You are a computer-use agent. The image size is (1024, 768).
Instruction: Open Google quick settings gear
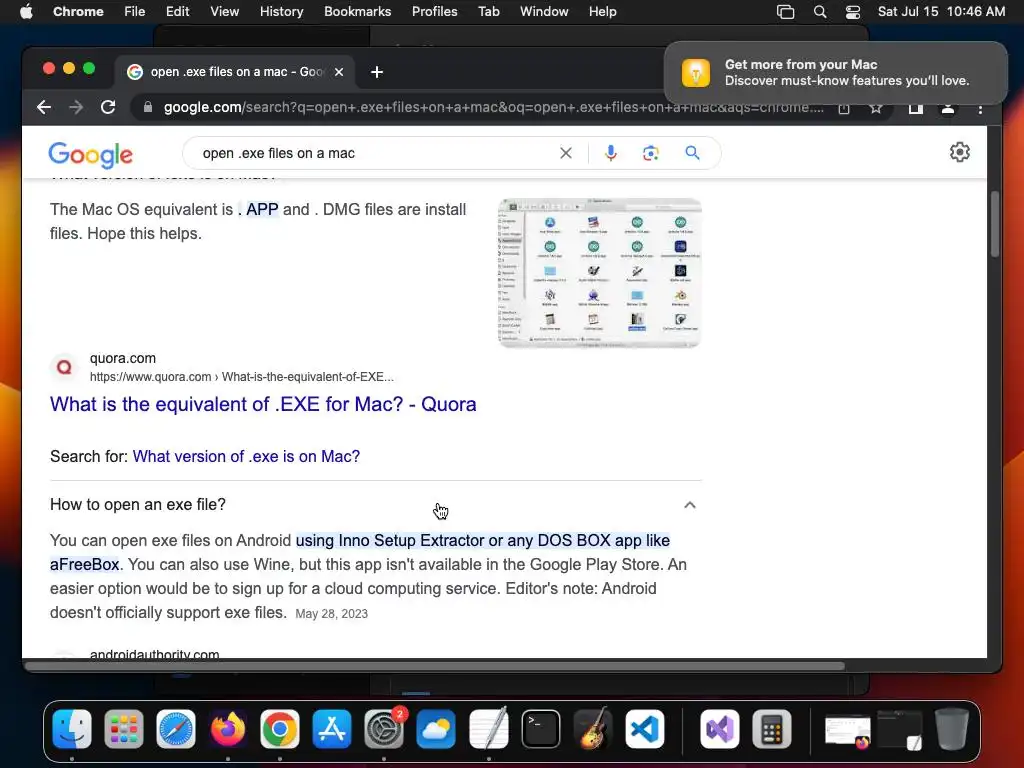[959, 152]
